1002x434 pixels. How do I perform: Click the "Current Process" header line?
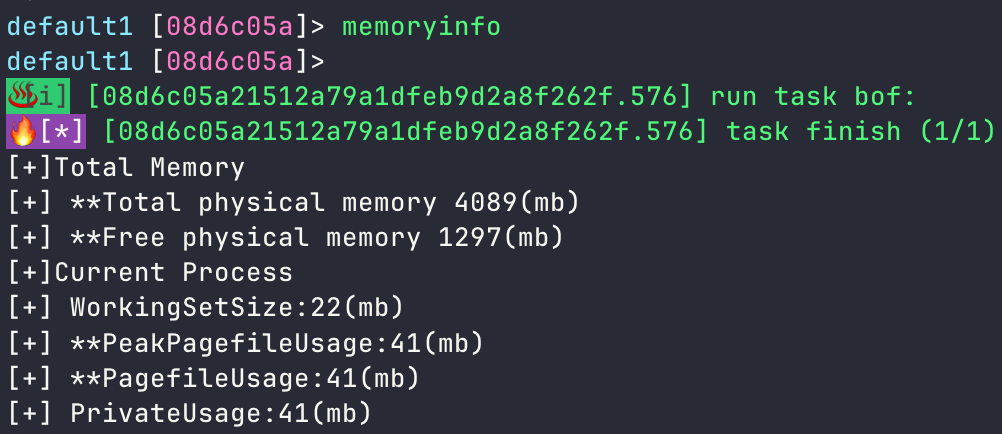[150, 272]
